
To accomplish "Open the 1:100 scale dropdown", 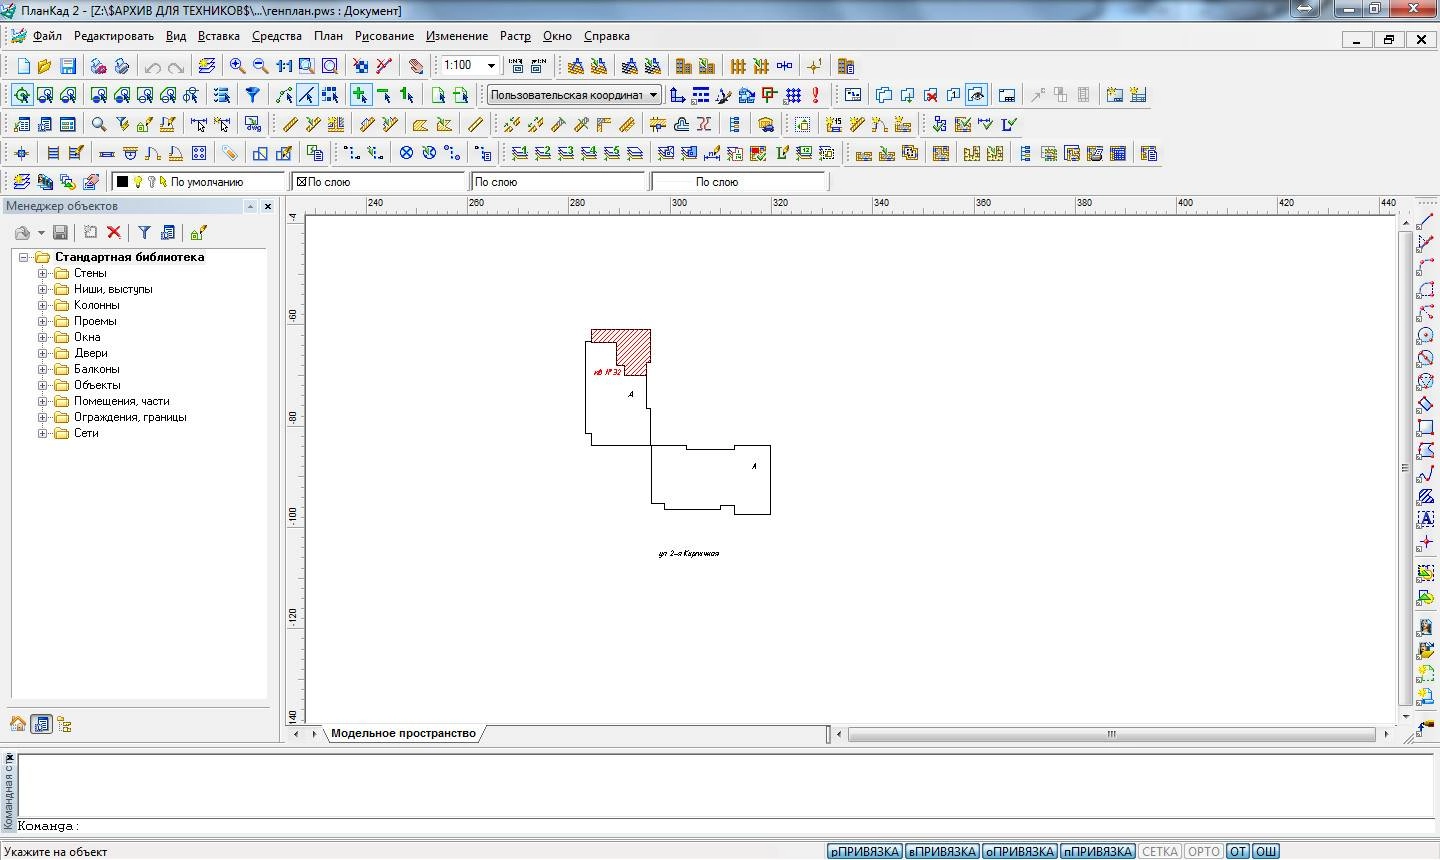I will click(x=491, y=66).
